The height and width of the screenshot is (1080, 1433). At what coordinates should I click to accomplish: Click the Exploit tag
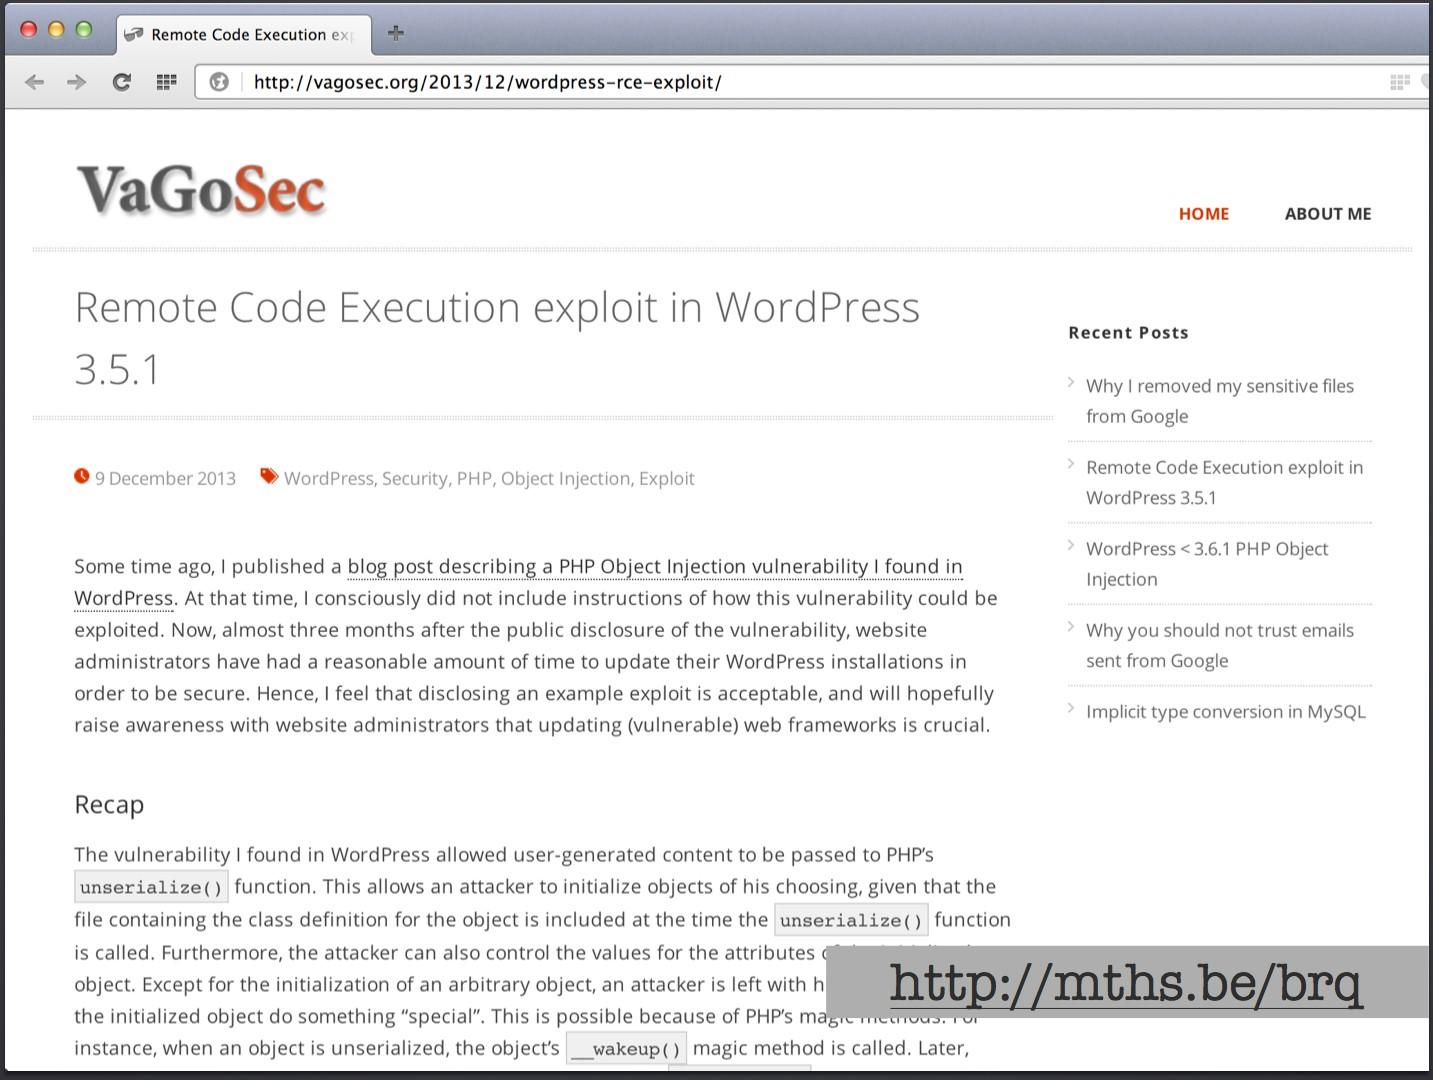(667, 478)
